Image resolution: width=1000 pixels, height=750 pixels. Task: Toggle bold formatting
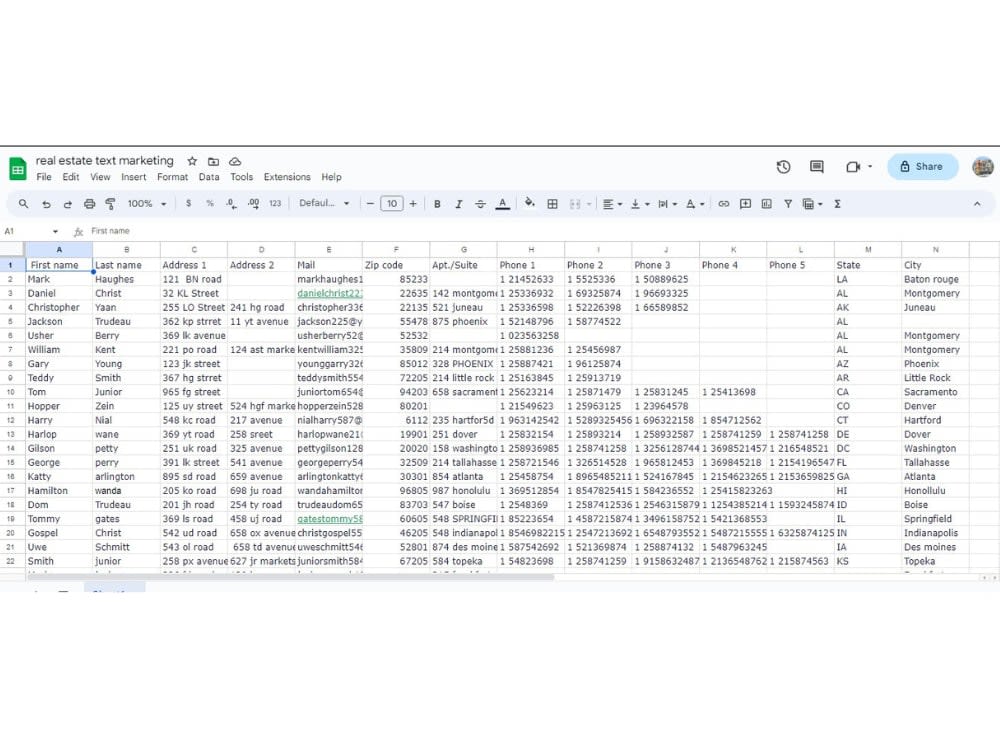437,204
